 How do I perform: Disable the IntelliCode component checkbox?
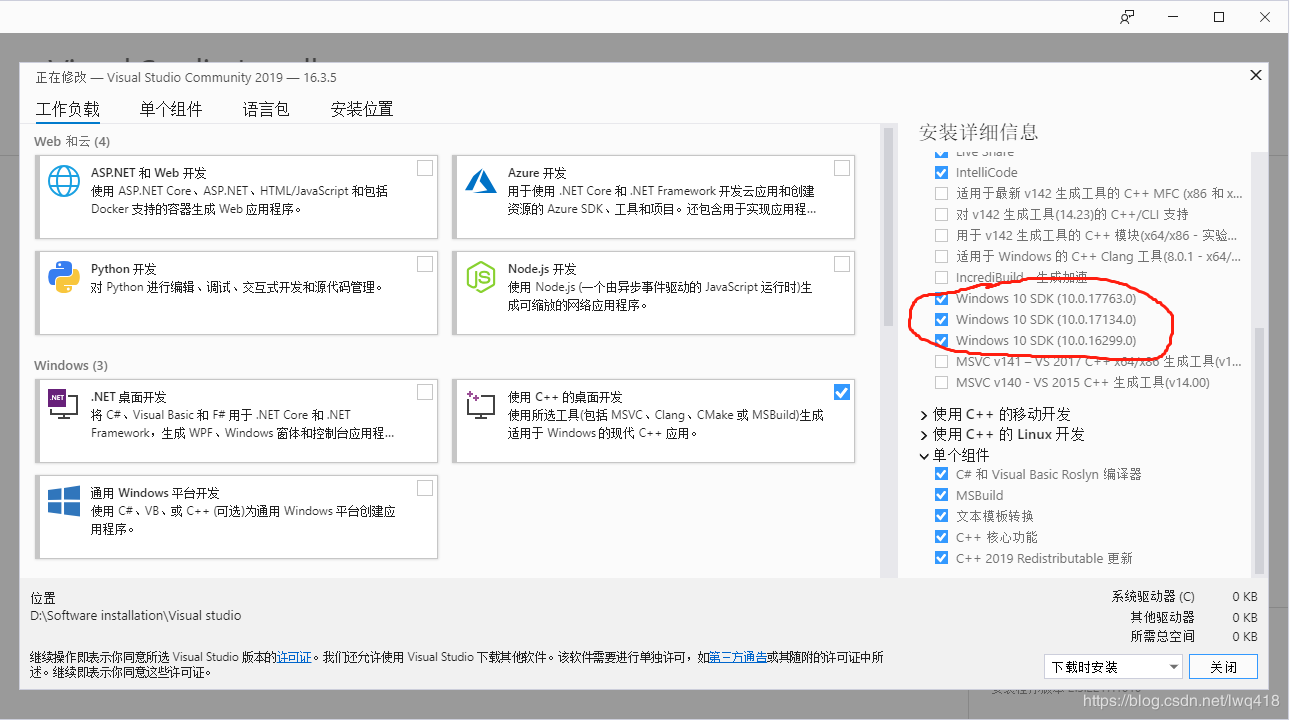point(941,172)
